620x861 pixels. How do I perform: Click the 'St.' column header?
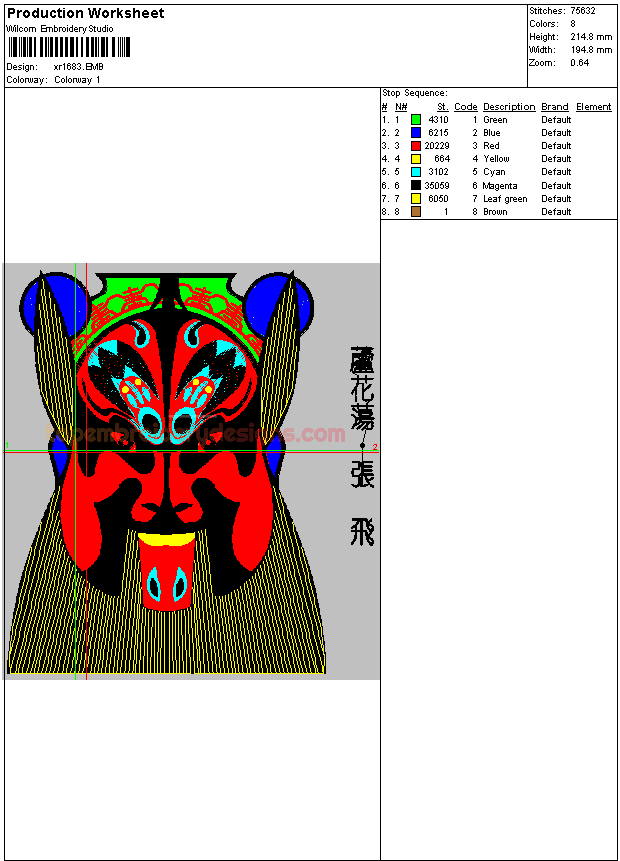[443, 107]
